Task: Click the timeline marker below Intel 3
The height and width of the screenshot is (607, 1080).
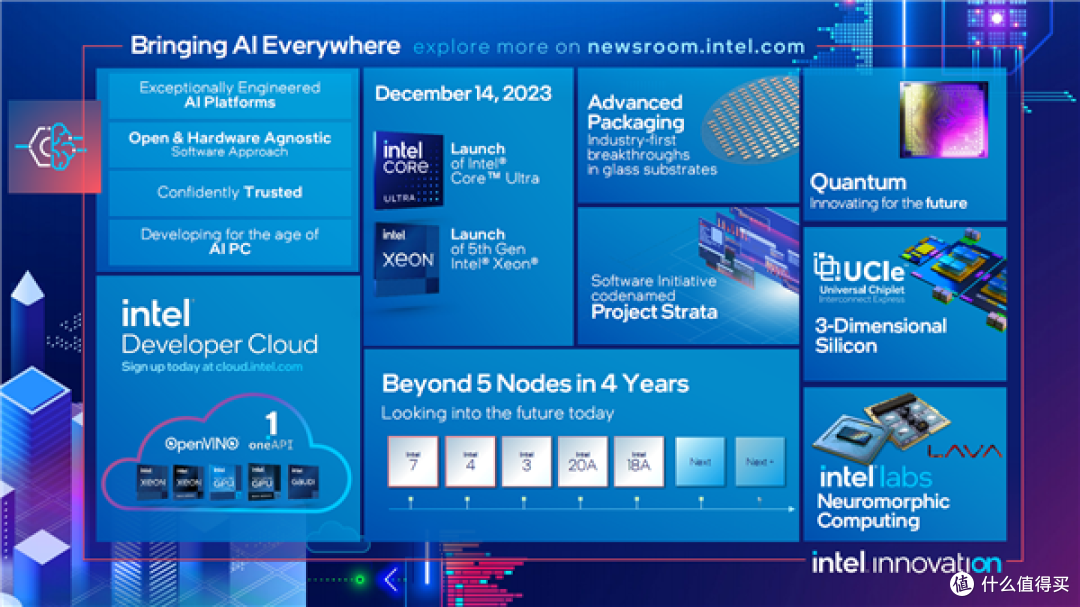Action: tap(526, 498)
